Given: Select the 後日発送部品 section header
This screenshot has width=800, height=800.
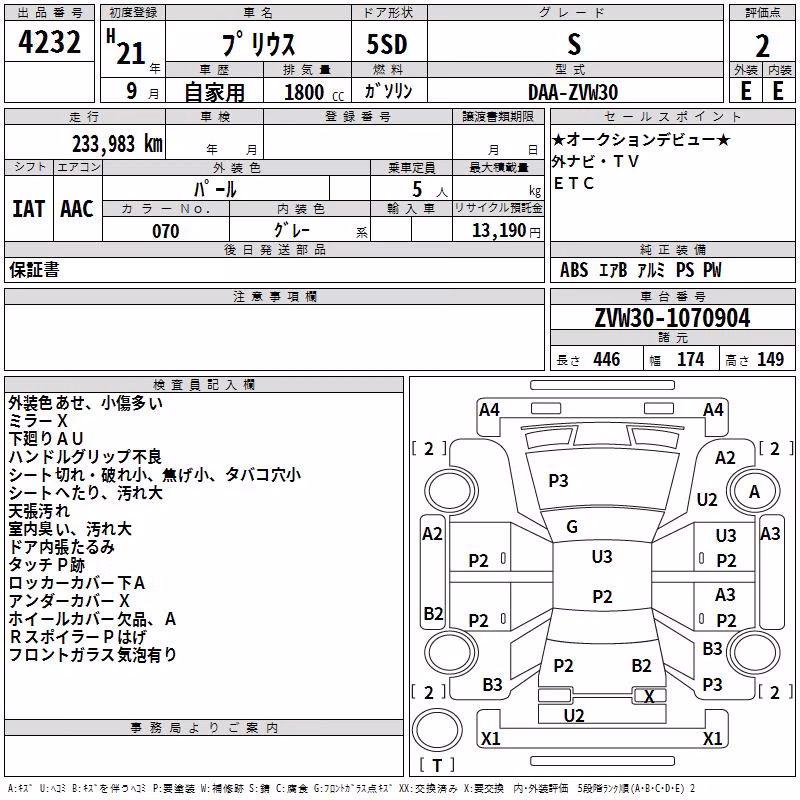Looking at the screenshot, I should tap(274, 249).
